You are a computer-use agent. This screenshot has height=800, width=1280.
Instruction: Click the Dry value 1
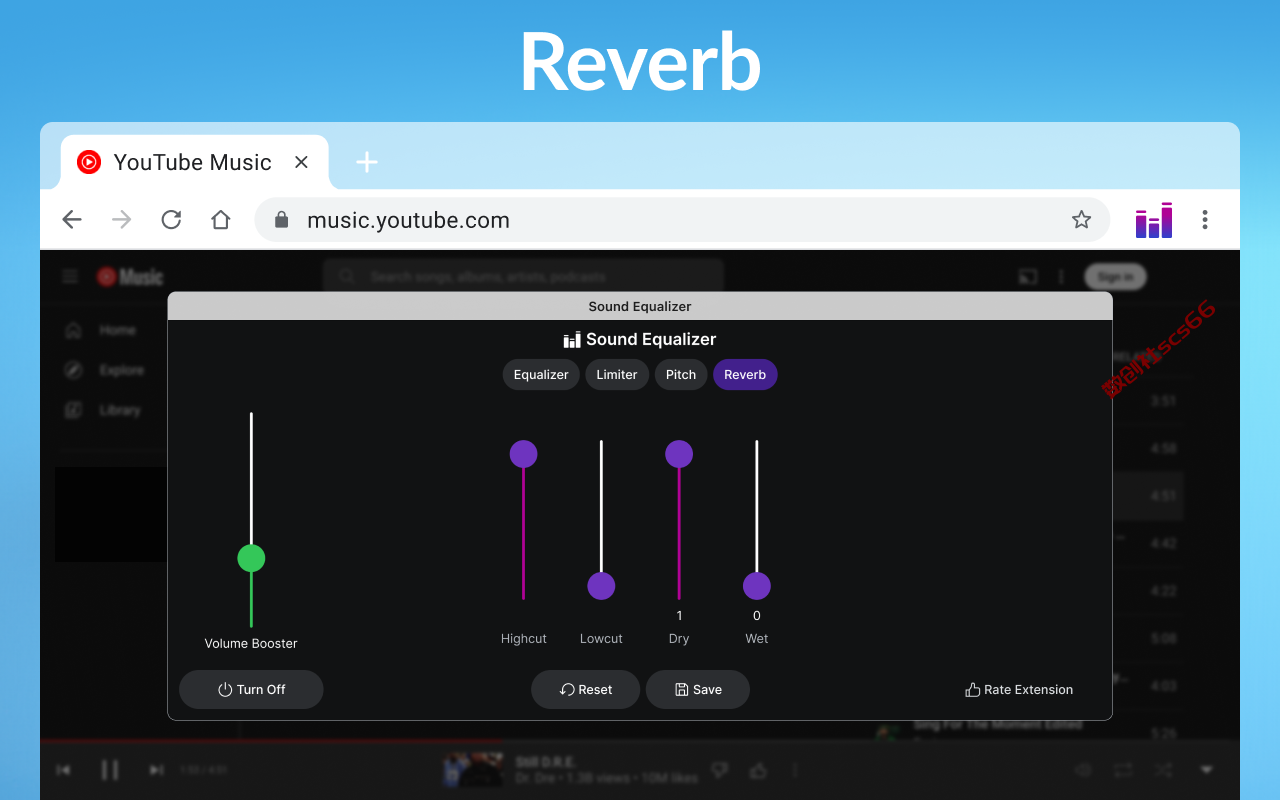(x=679, y=616)
